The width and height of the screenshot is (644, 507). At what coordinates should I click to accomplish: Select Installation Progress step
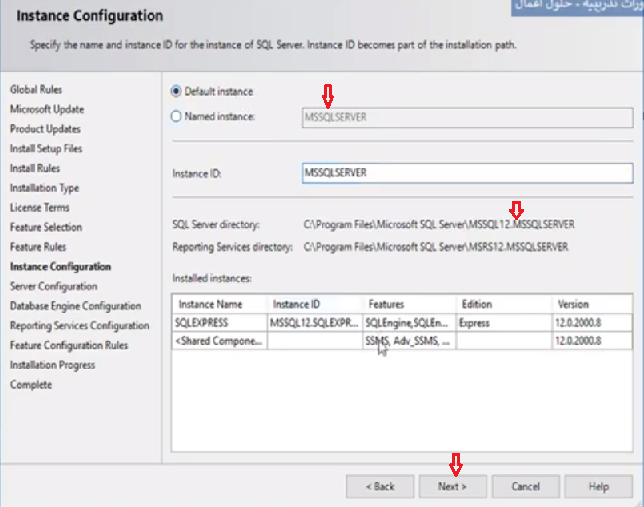[53, 365]
